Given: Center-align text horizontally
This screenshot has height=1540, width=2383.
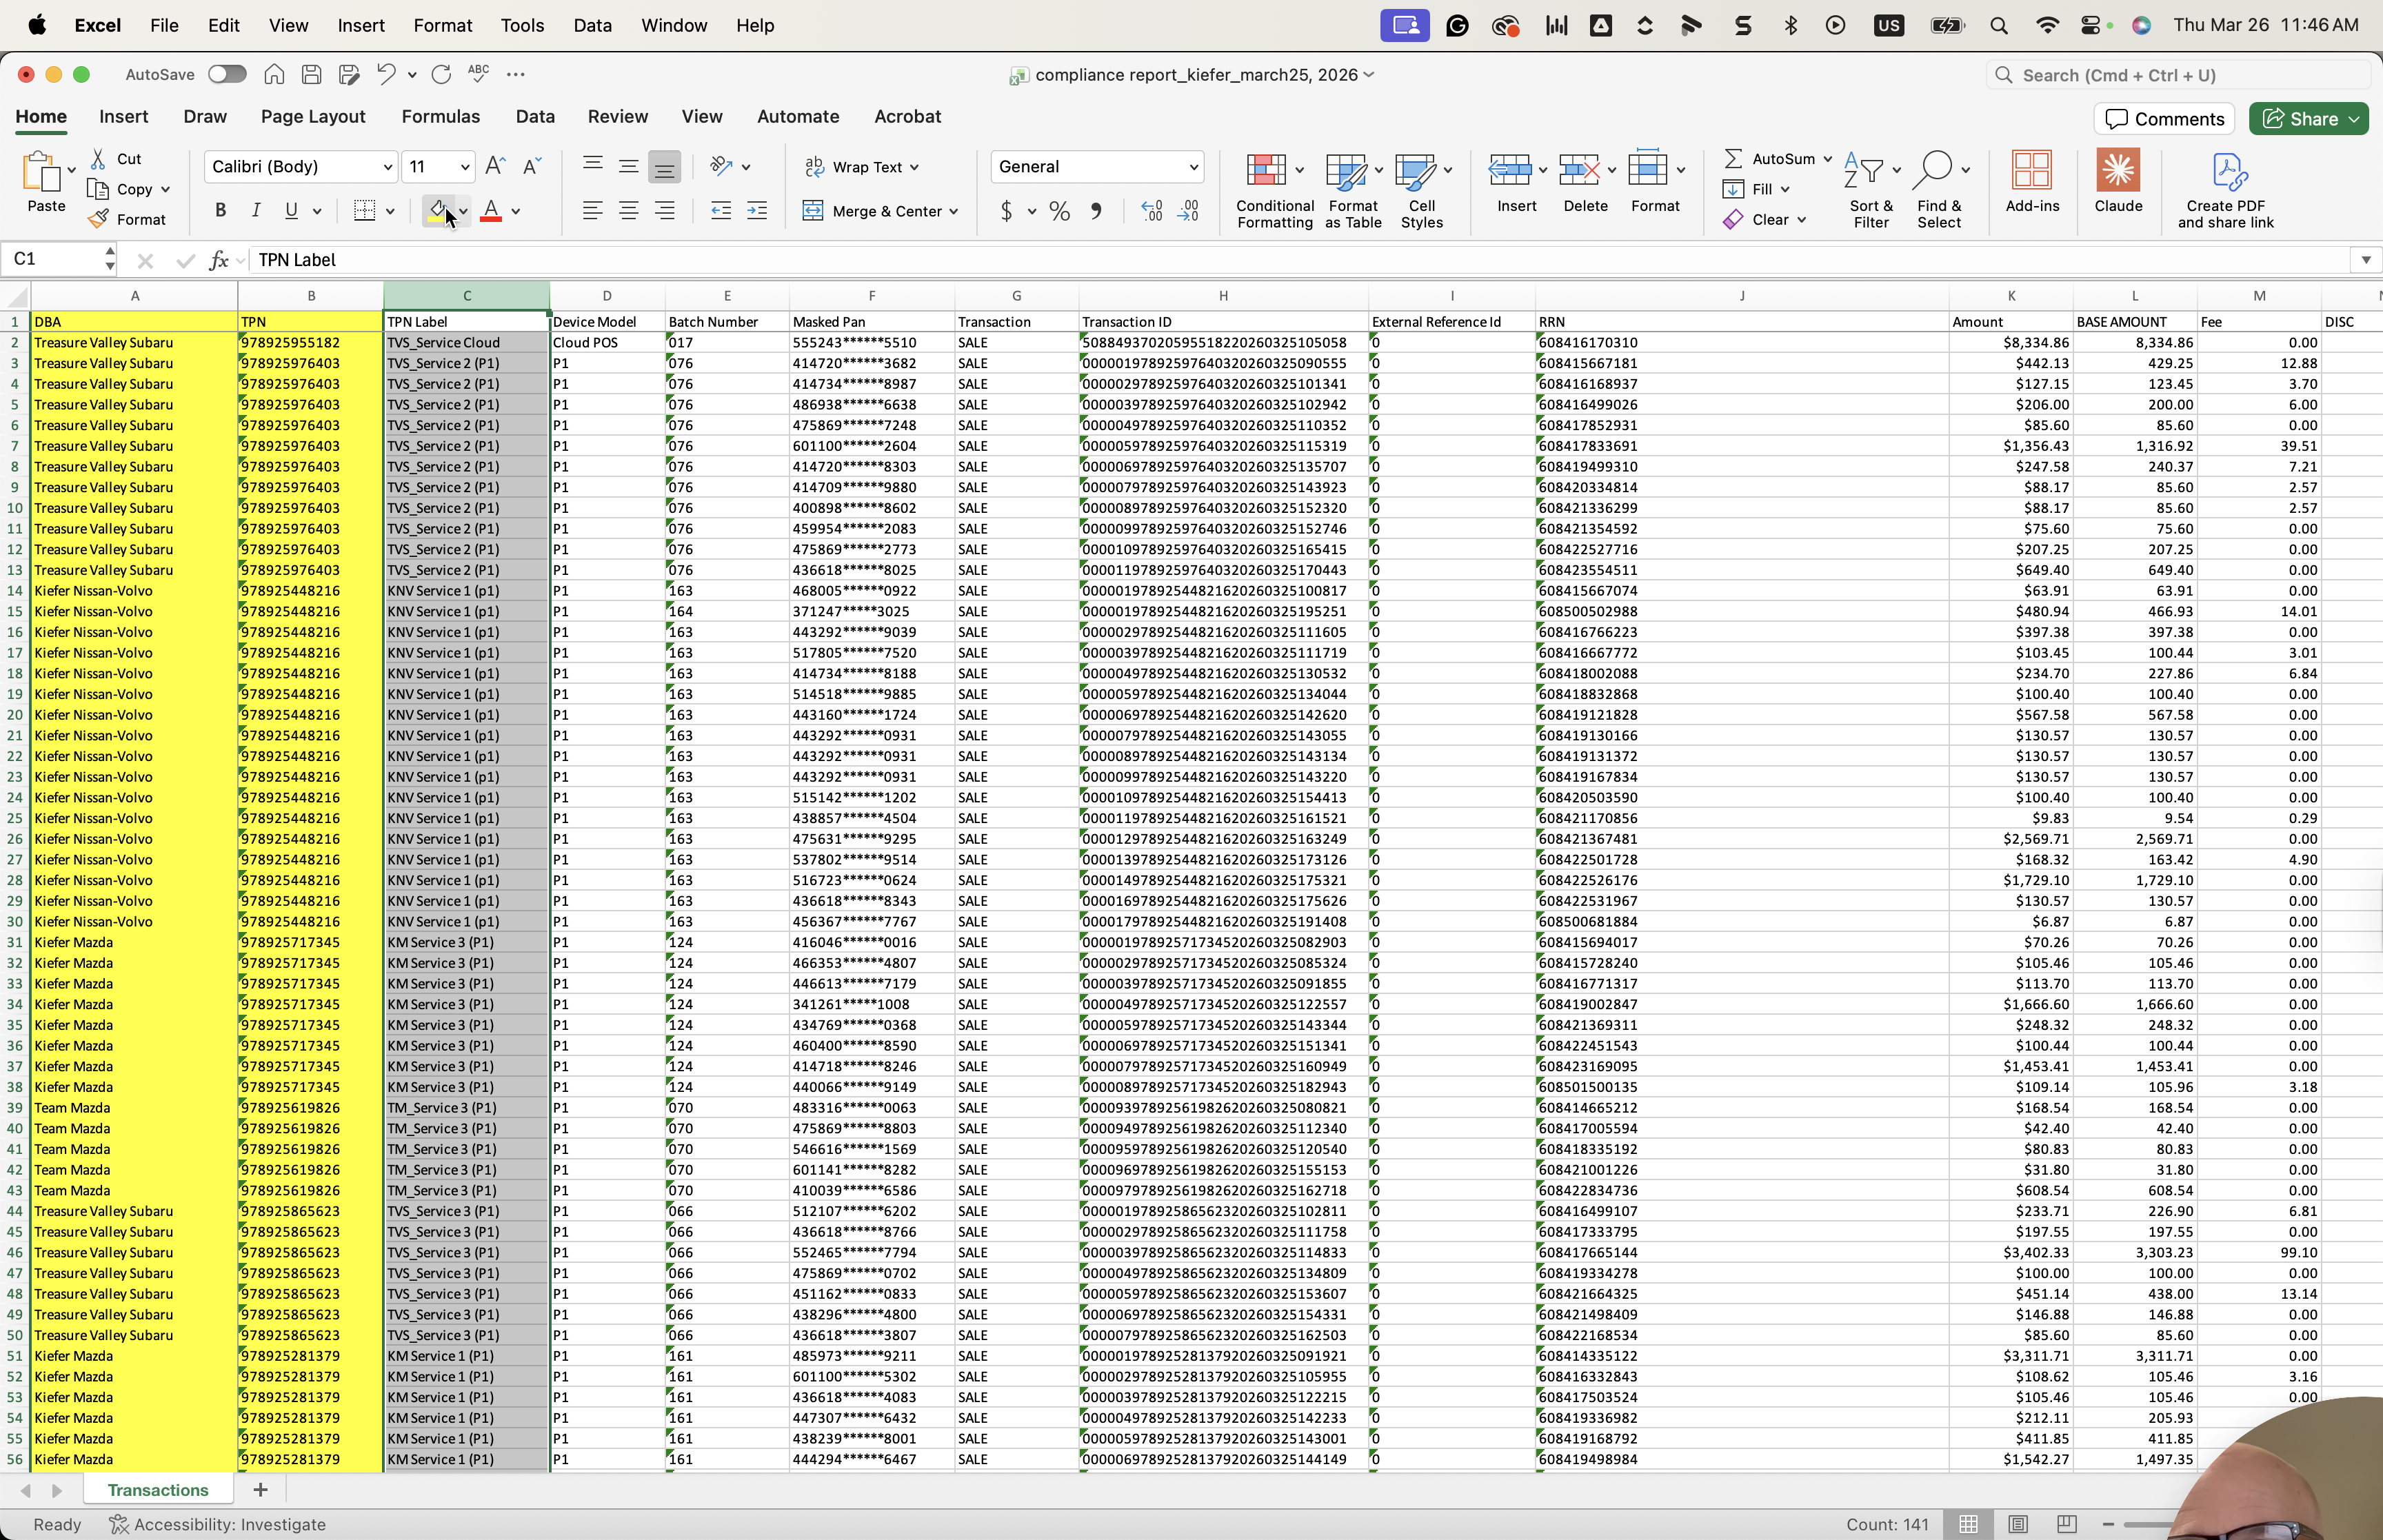Looking at the screenshot, I should coord(628,211).
